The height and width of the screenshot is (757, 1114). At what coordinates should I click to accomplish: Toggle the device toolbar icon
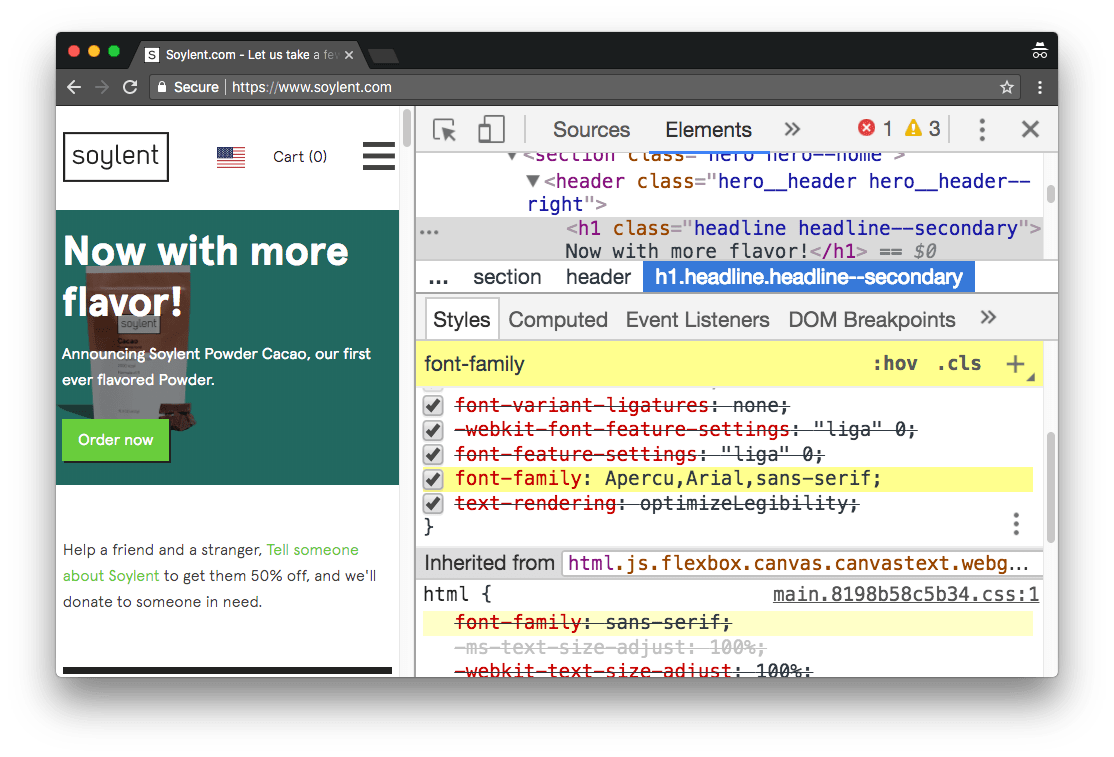[491, 130]
